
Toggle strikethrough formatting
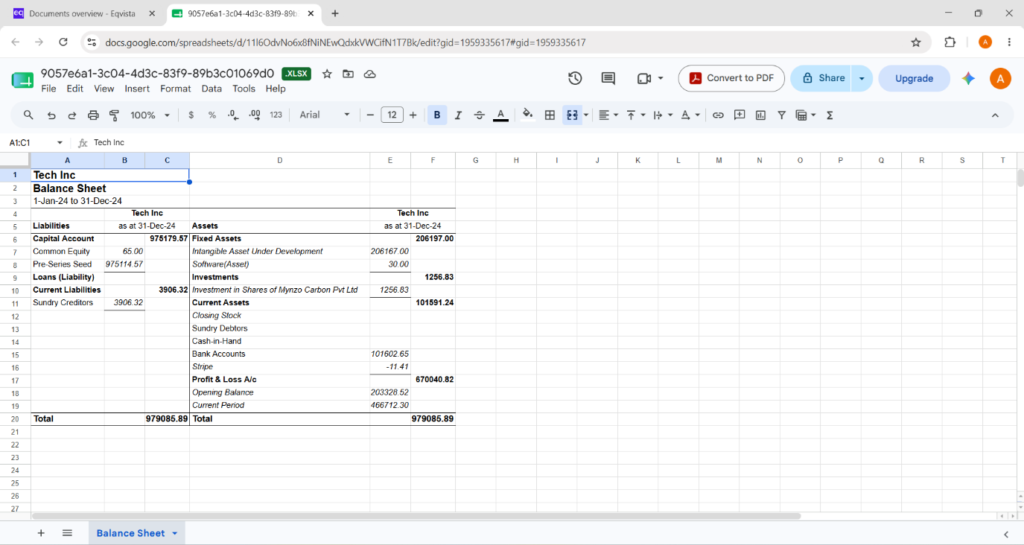pyautogui.click(x=479, y=115)
